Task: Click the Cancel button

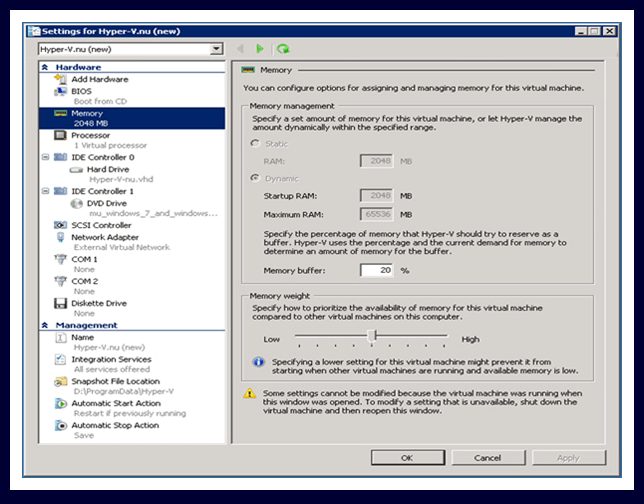Action: 488,458
